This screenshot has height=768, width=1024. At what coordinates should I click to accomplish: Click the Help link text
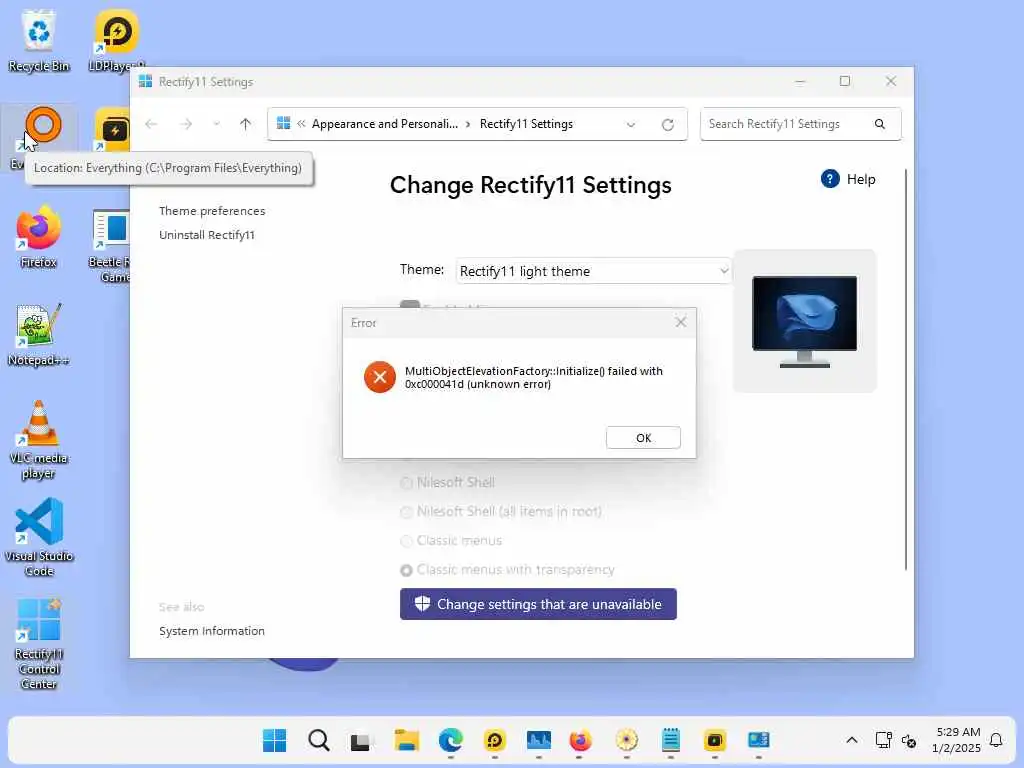[861, 179]
